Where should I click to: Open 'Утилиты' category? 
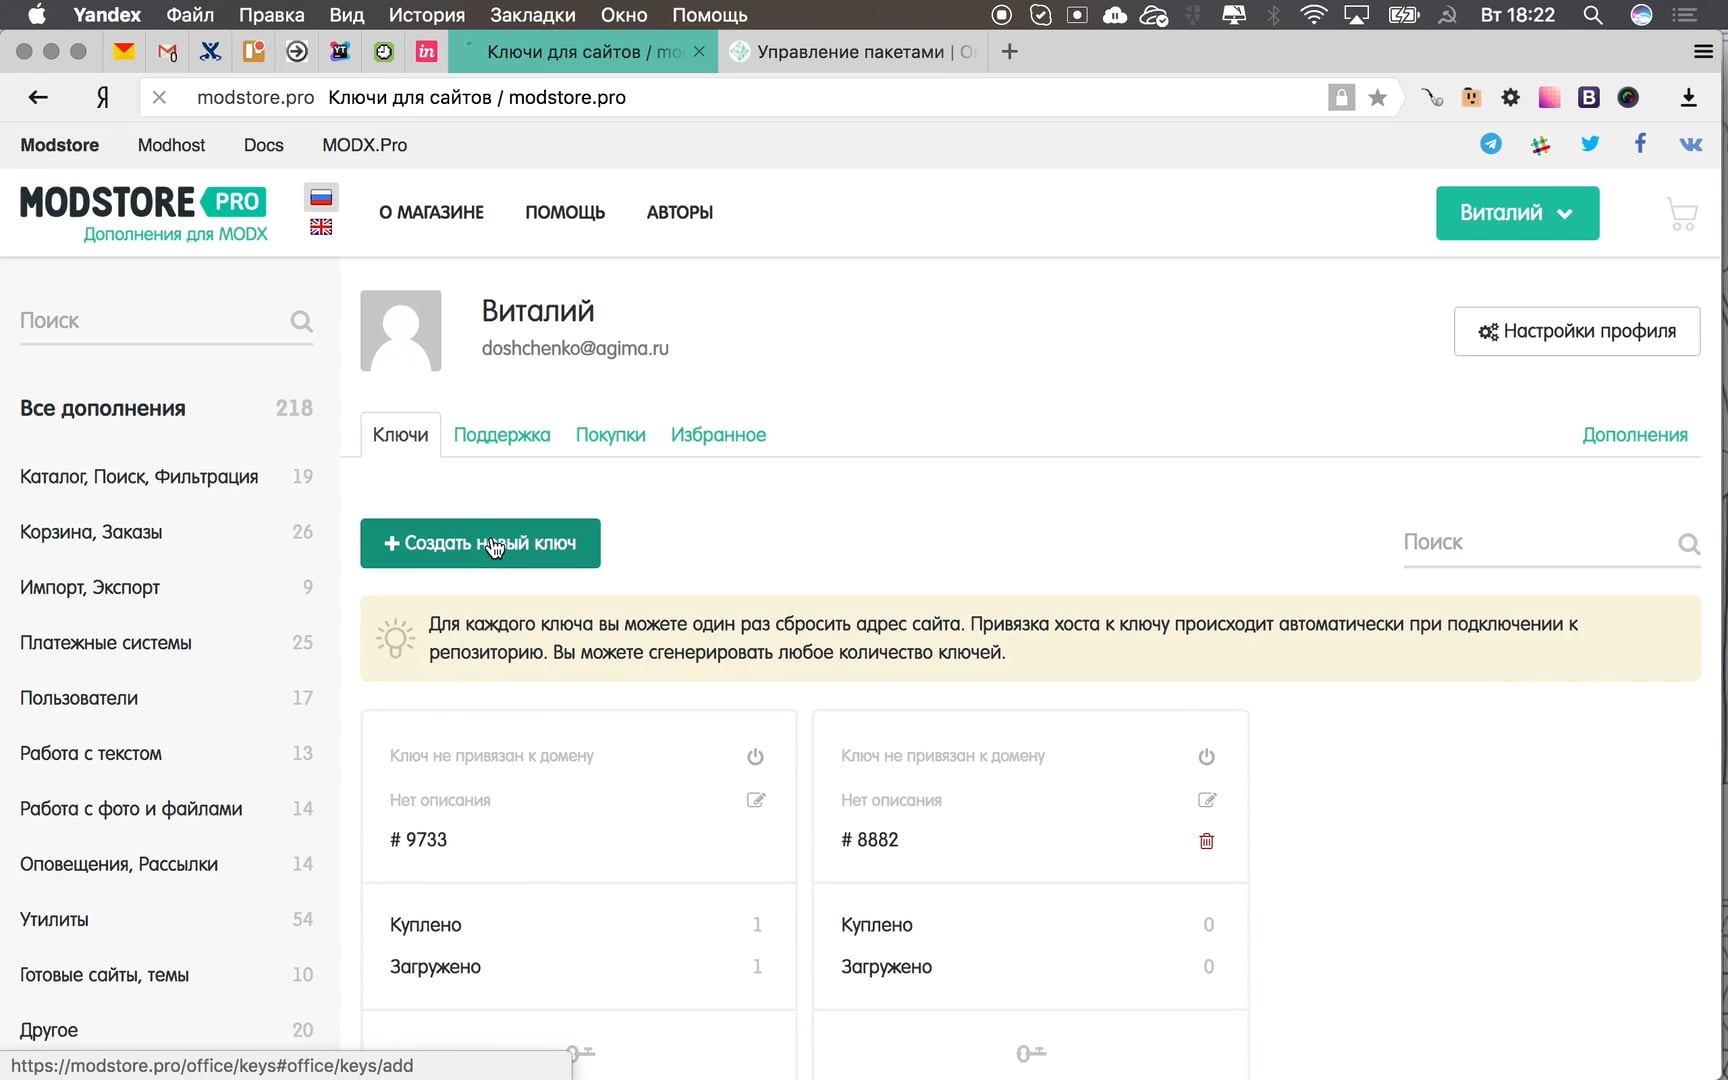click(166, 919)
